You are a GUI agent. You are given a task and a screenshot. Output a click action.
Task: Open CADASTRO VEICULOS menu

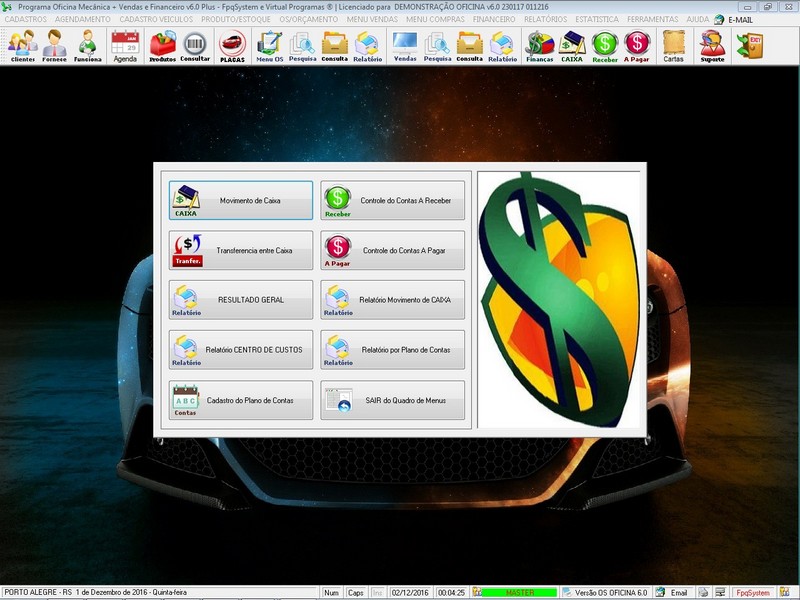[156, 19]
